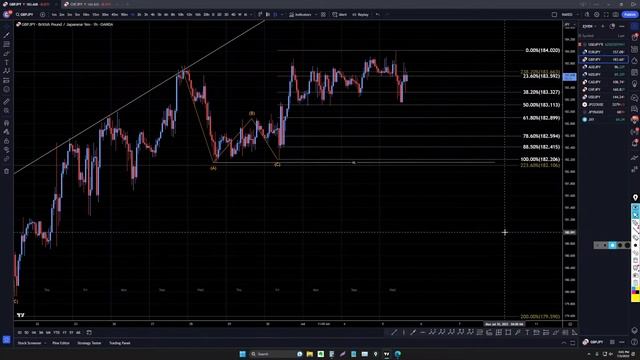Remove drawings with the trash icon
Viewport: 640px width, 360px height.
click(7, 171)
